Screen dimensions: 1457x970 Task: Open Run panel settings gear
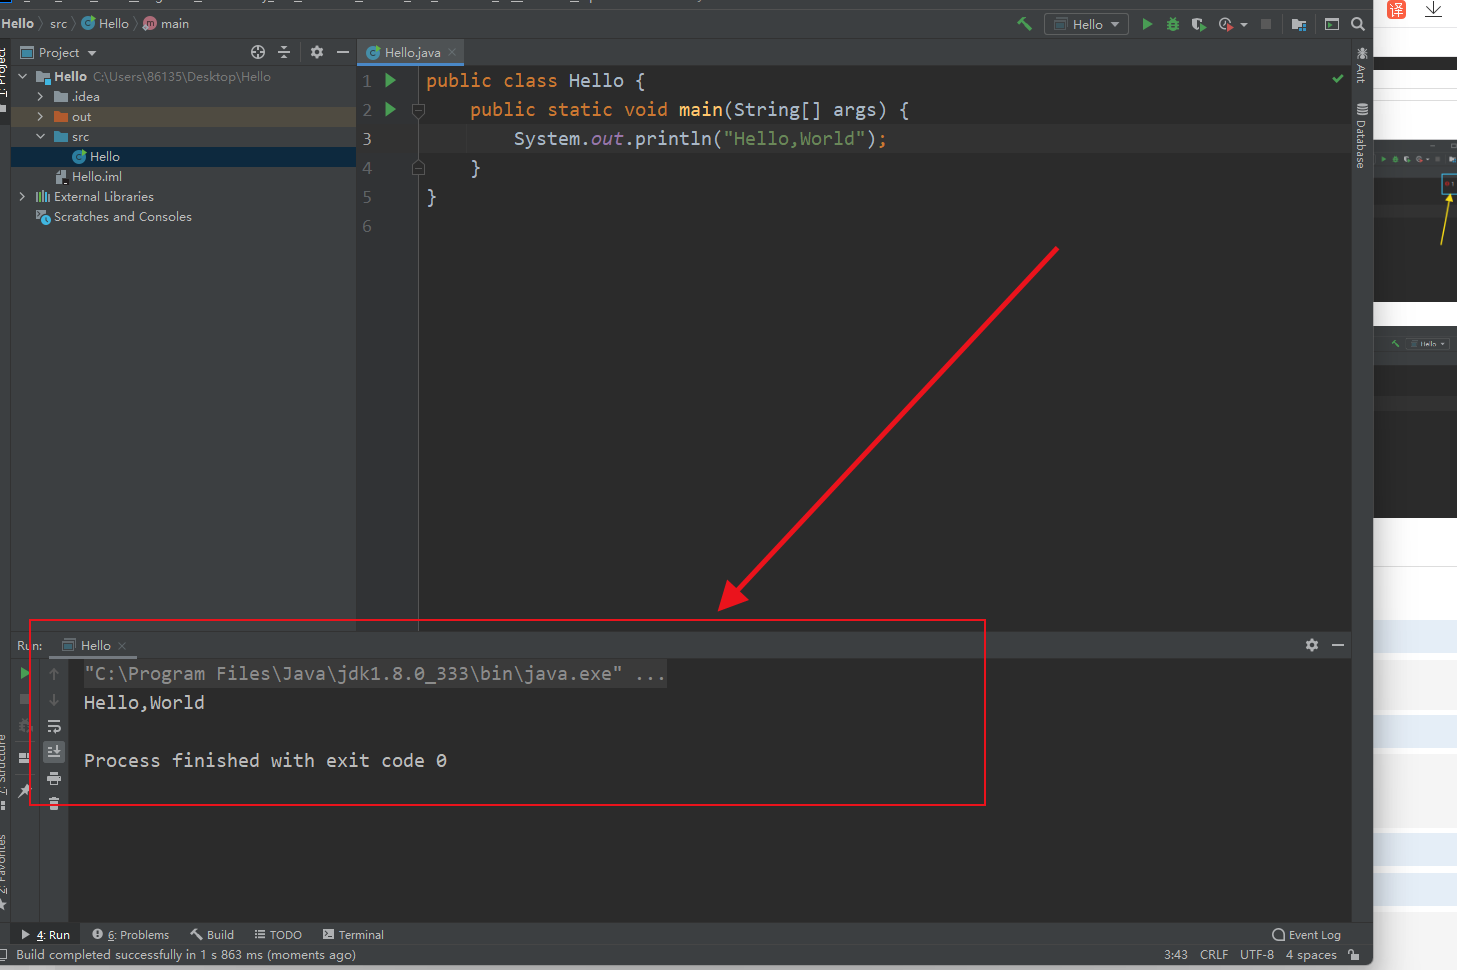pos(1312,645)
